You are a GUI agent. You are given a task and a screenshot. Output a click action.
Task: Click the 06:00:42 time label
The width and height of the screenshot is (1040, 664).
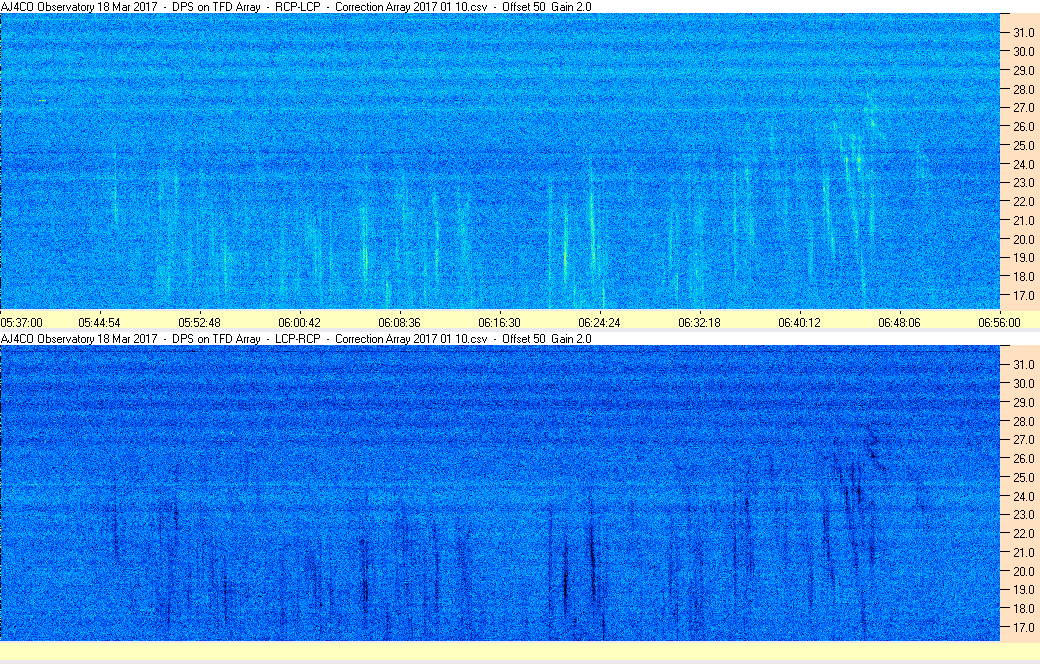[x=299, y=322]
